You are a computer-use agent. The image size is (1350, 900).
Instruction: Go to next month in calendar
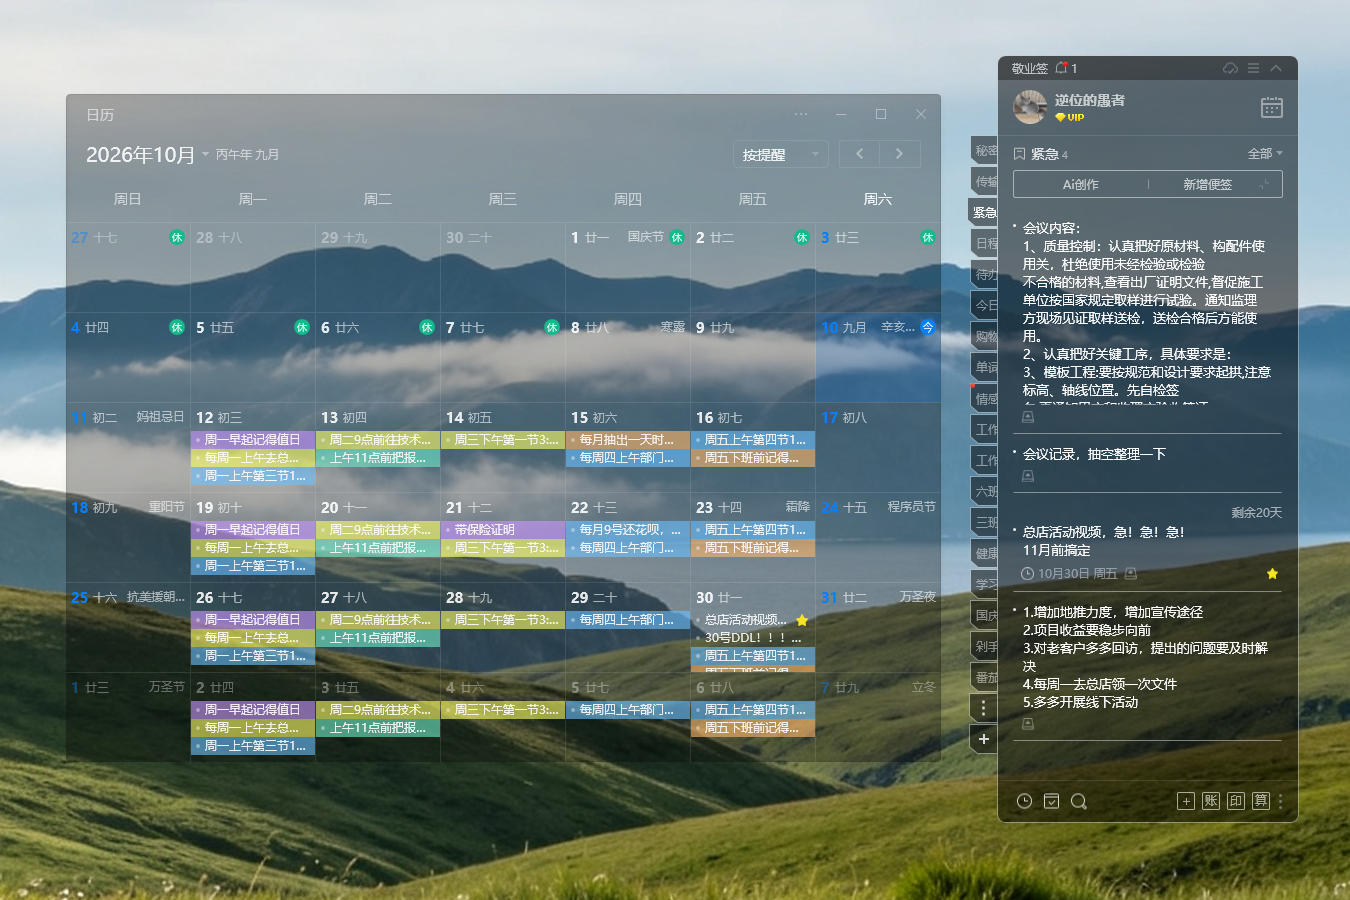[x=899, y=154]
